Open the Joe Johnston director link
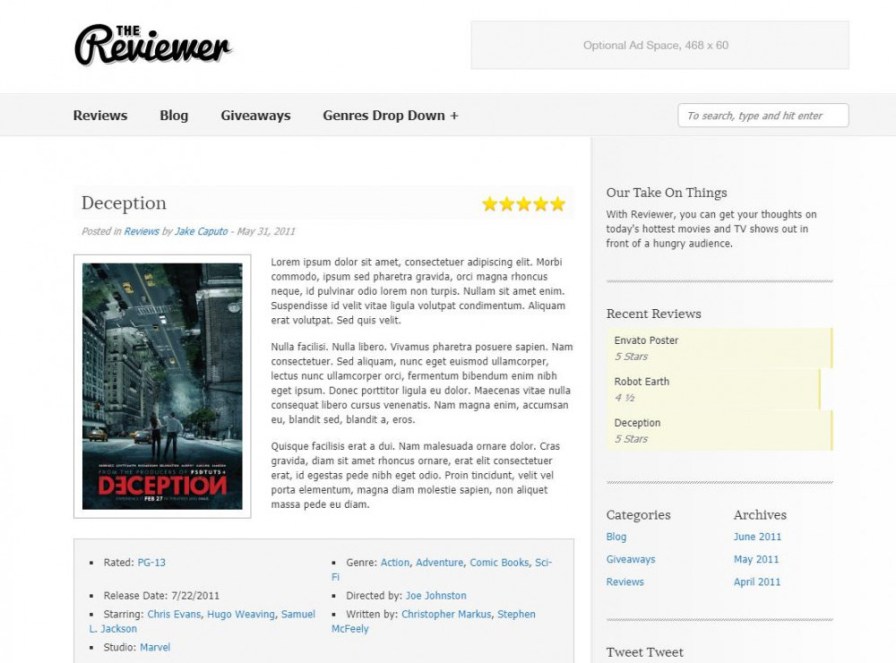896x663 pixels. (436, 596)
